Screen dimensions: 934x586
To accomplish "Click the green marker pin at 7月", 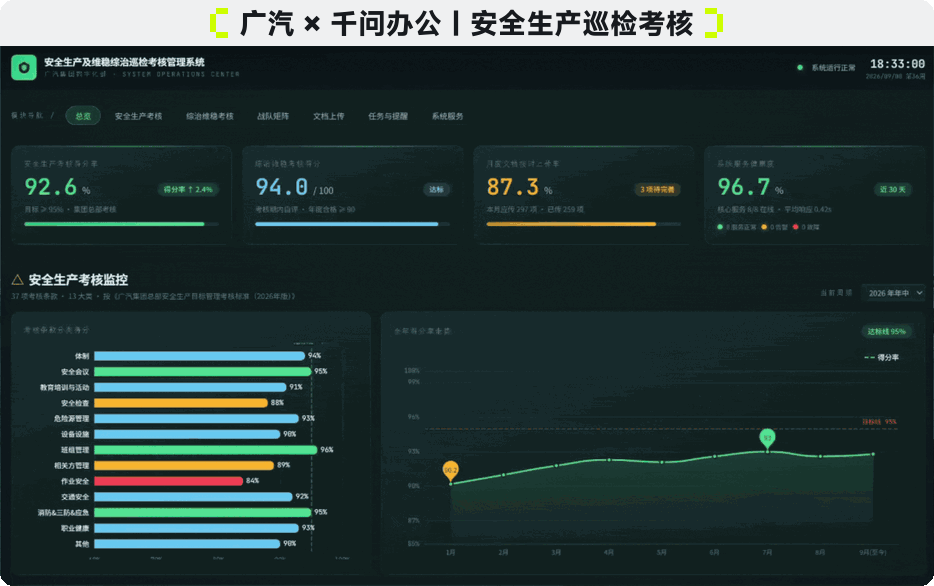I will (x=767, y=438).
